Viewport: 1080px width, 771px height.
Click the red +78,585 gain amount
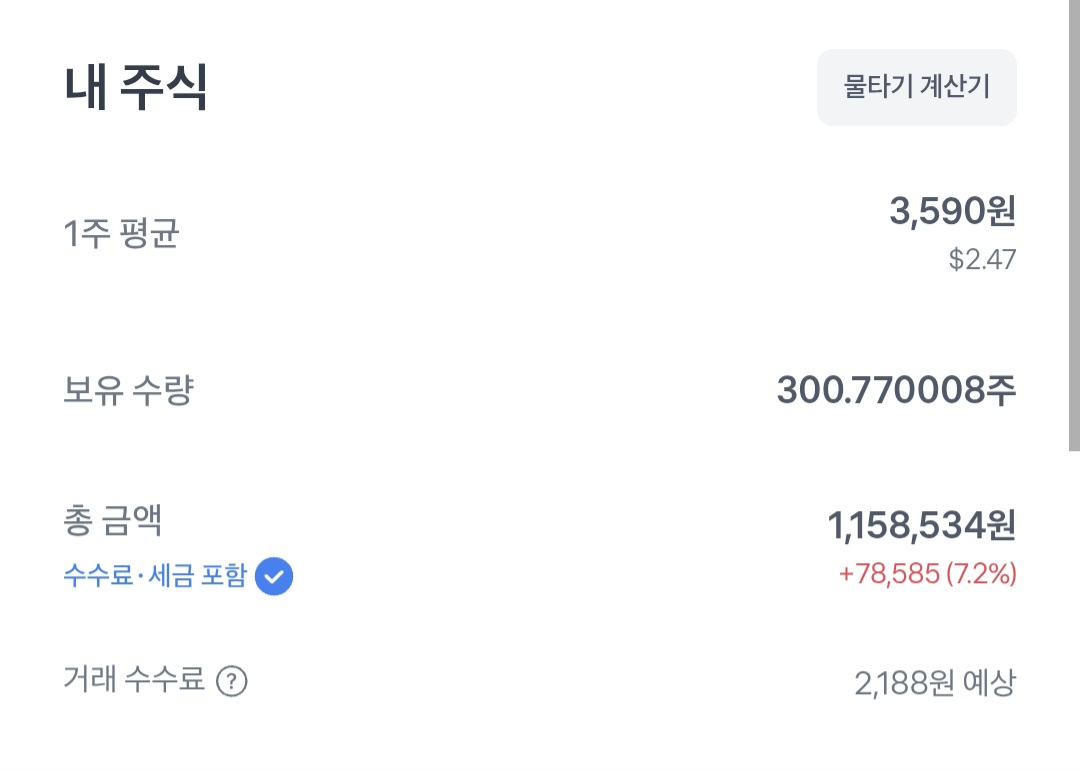pos(890,574)
